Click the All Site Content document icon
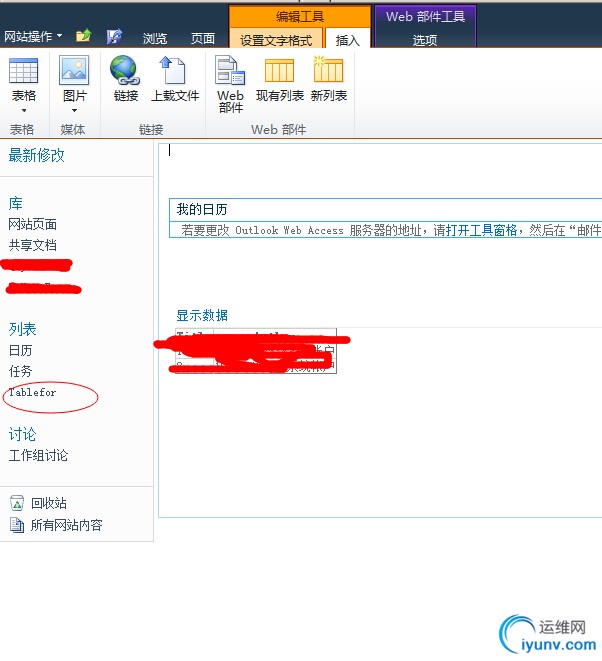The width and height of the screenshot is (602, 661). [x=16, y=525]
